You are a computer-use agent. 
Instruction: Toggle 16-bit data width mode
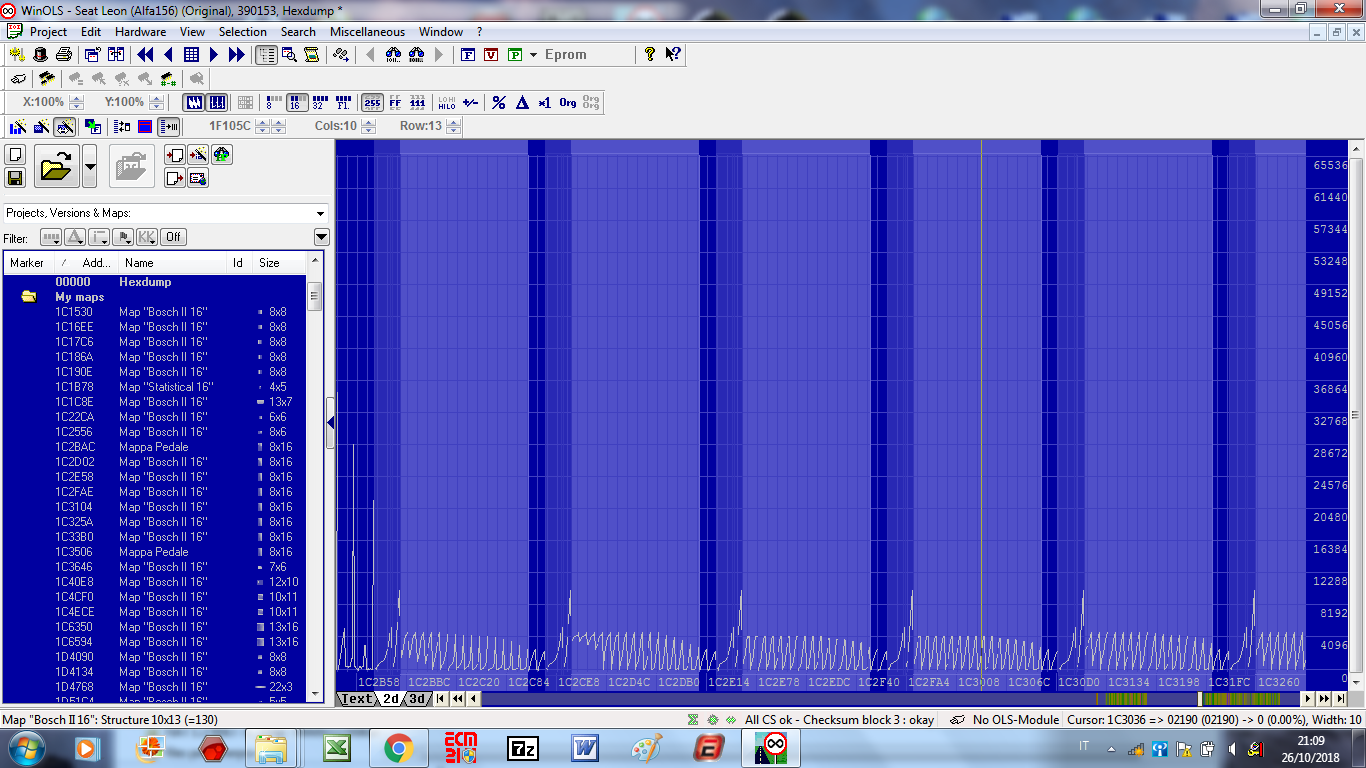(x=295, y=103)
